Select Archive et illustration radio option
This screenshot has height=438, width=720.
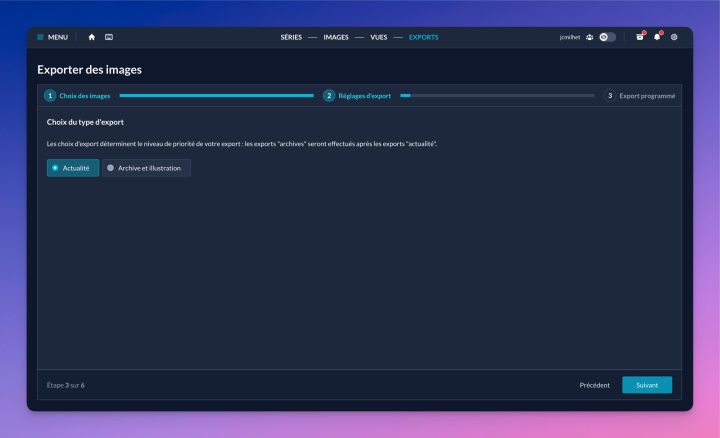[146, 168]
